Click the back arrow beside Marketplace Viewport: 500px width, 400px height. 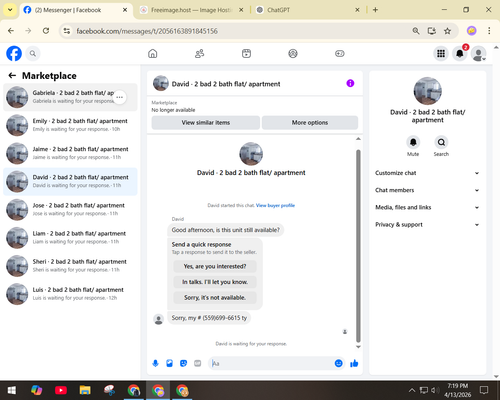[x=12, y=76]
